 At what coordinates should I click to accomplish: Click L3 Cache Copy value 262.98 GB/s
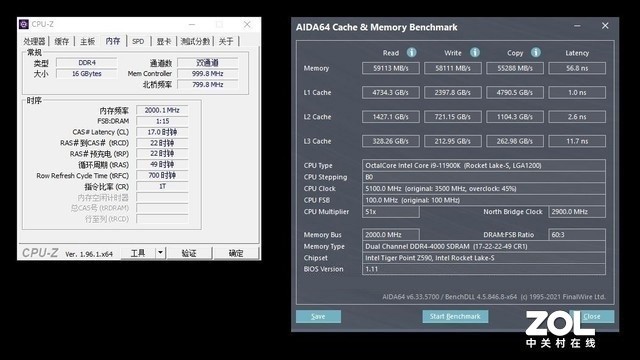tap(515, 141)
